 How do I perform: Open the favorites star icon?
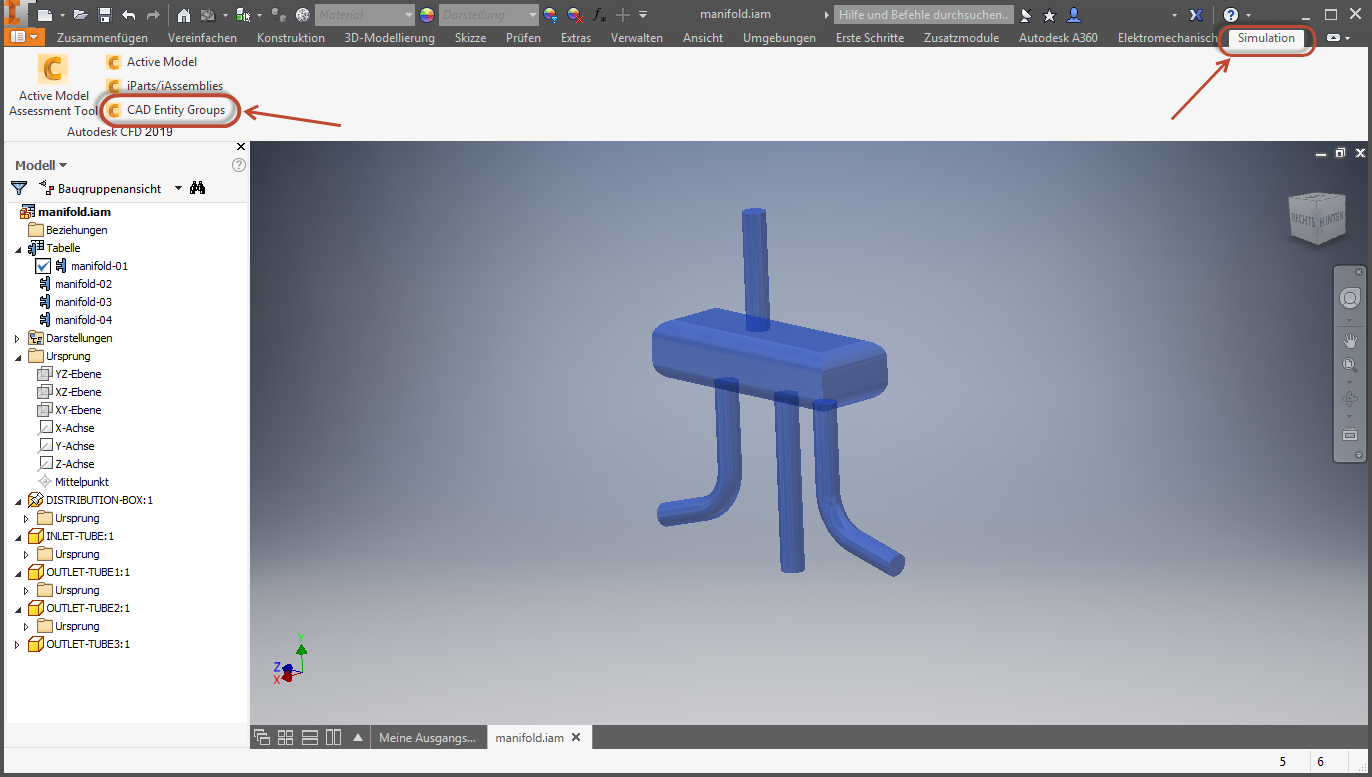tap(1049, 15)
